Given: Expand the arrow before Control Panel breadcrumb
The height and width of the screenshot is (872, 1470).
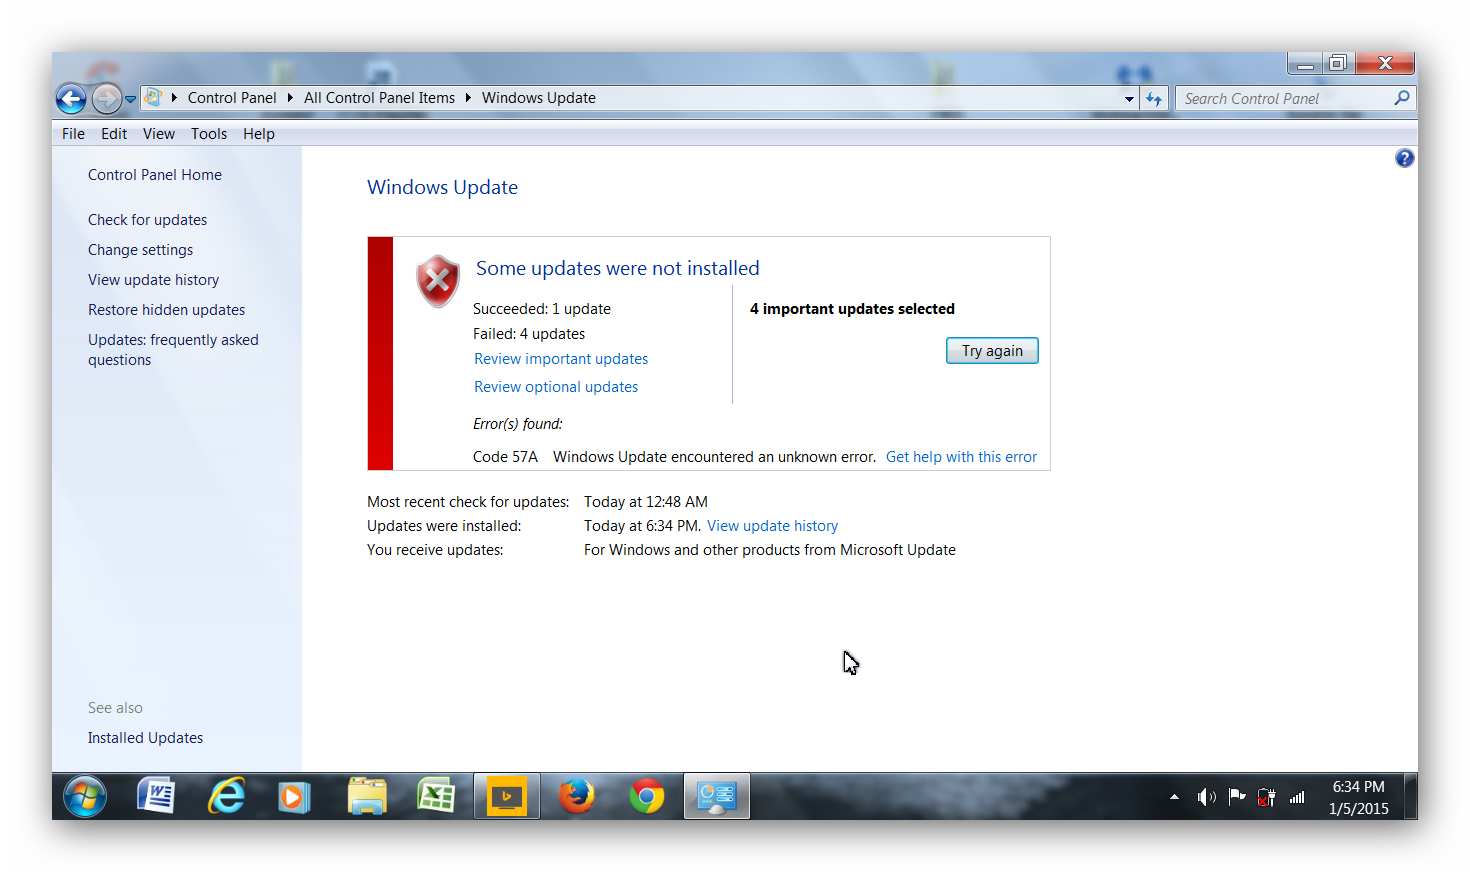Looking at the screenshot, I should tap(174, 98).
